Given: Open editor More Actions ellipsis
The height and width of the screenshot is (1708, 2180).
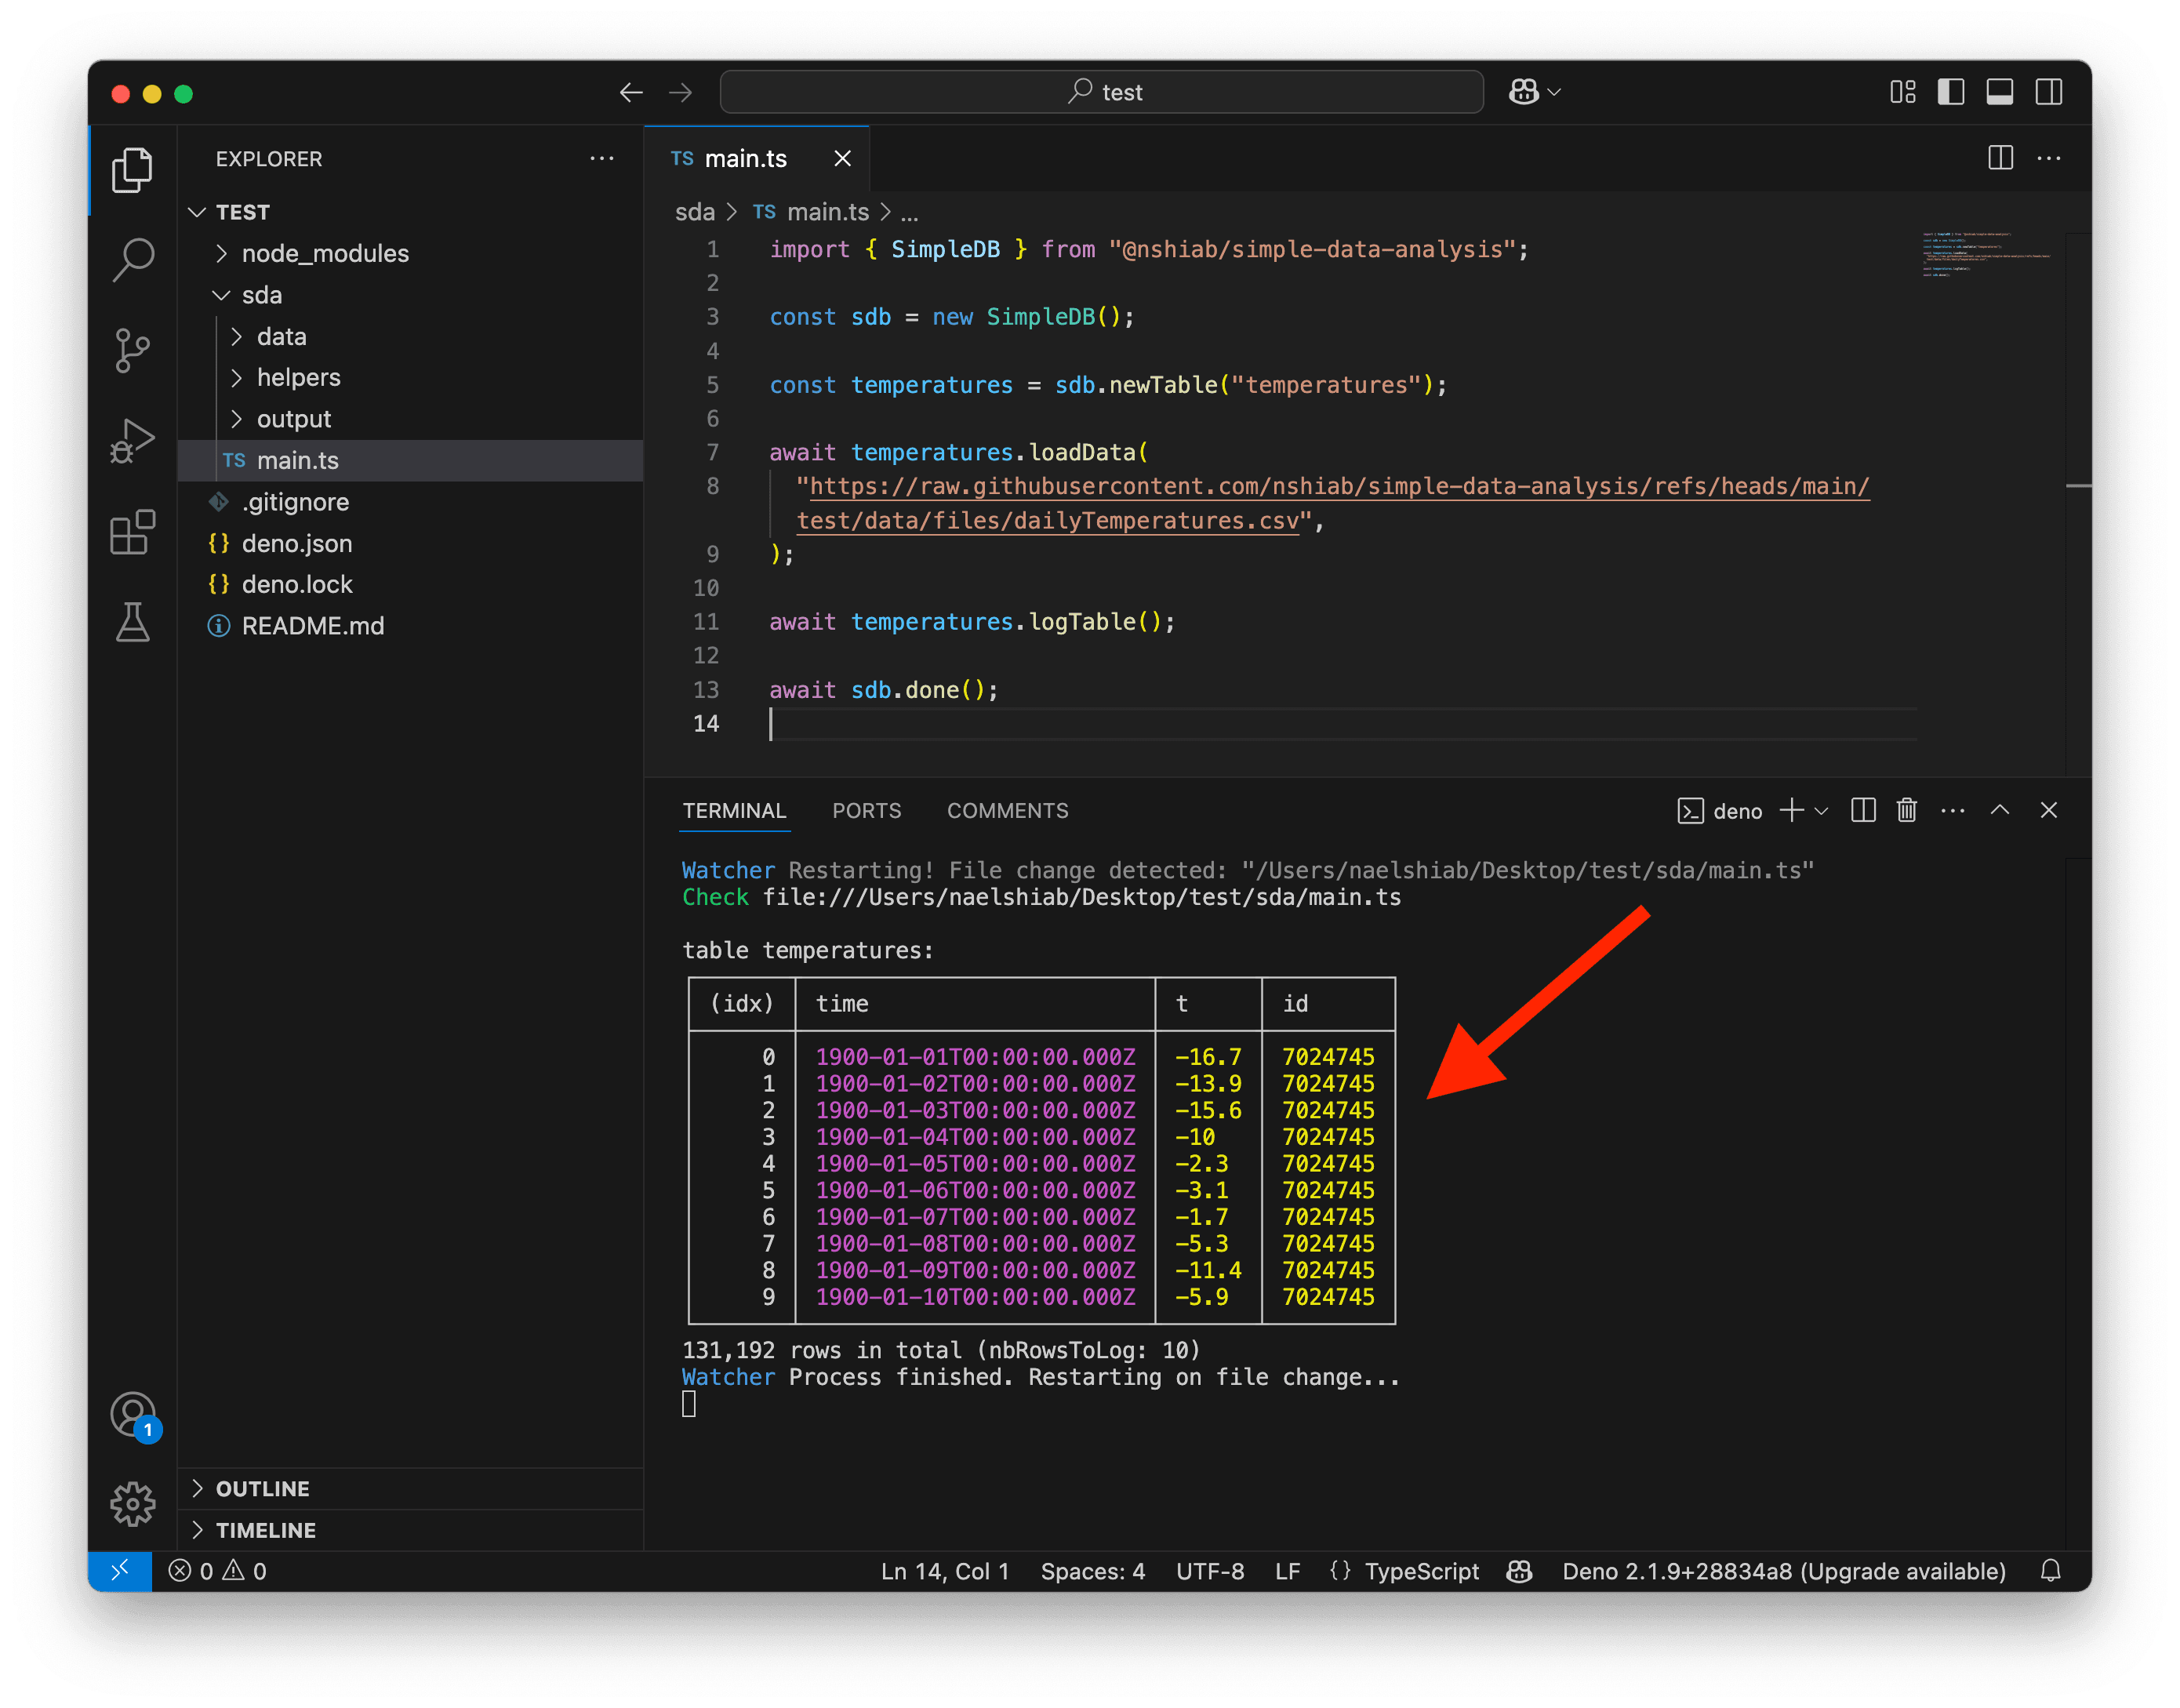Looking at the screenshot, I should coord(2049,158).
